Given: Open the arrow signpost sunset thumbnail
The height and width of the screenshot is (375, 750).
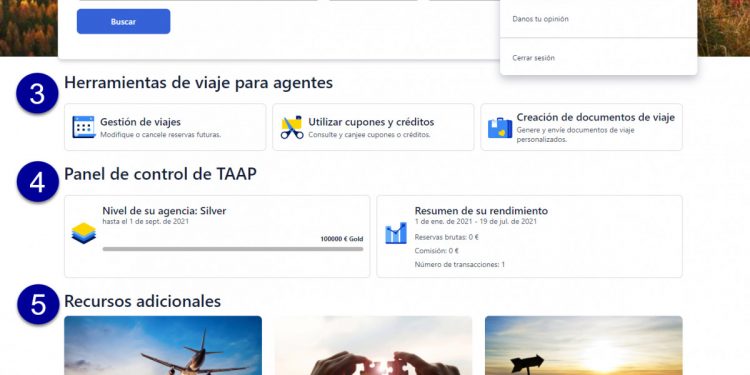Looking at the screenshot, I should coord(584,345).
